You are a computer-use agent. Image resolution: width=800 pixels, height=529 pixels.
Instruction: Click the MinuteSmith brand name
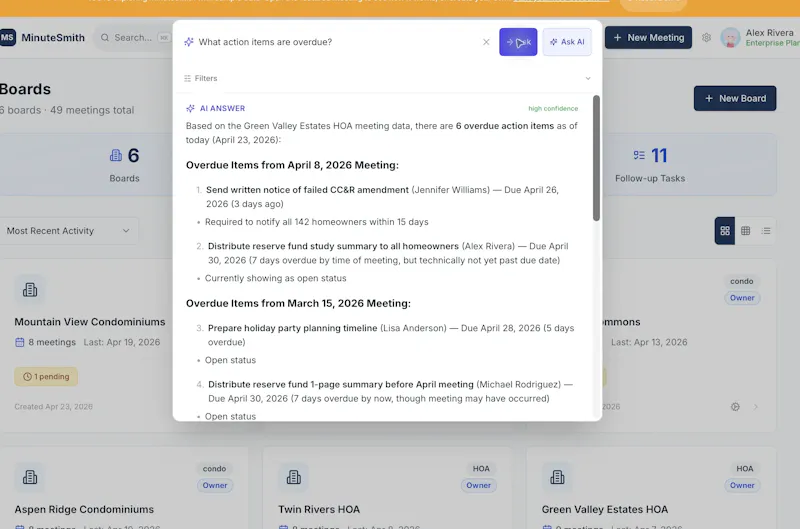click(x=53, y=38)
